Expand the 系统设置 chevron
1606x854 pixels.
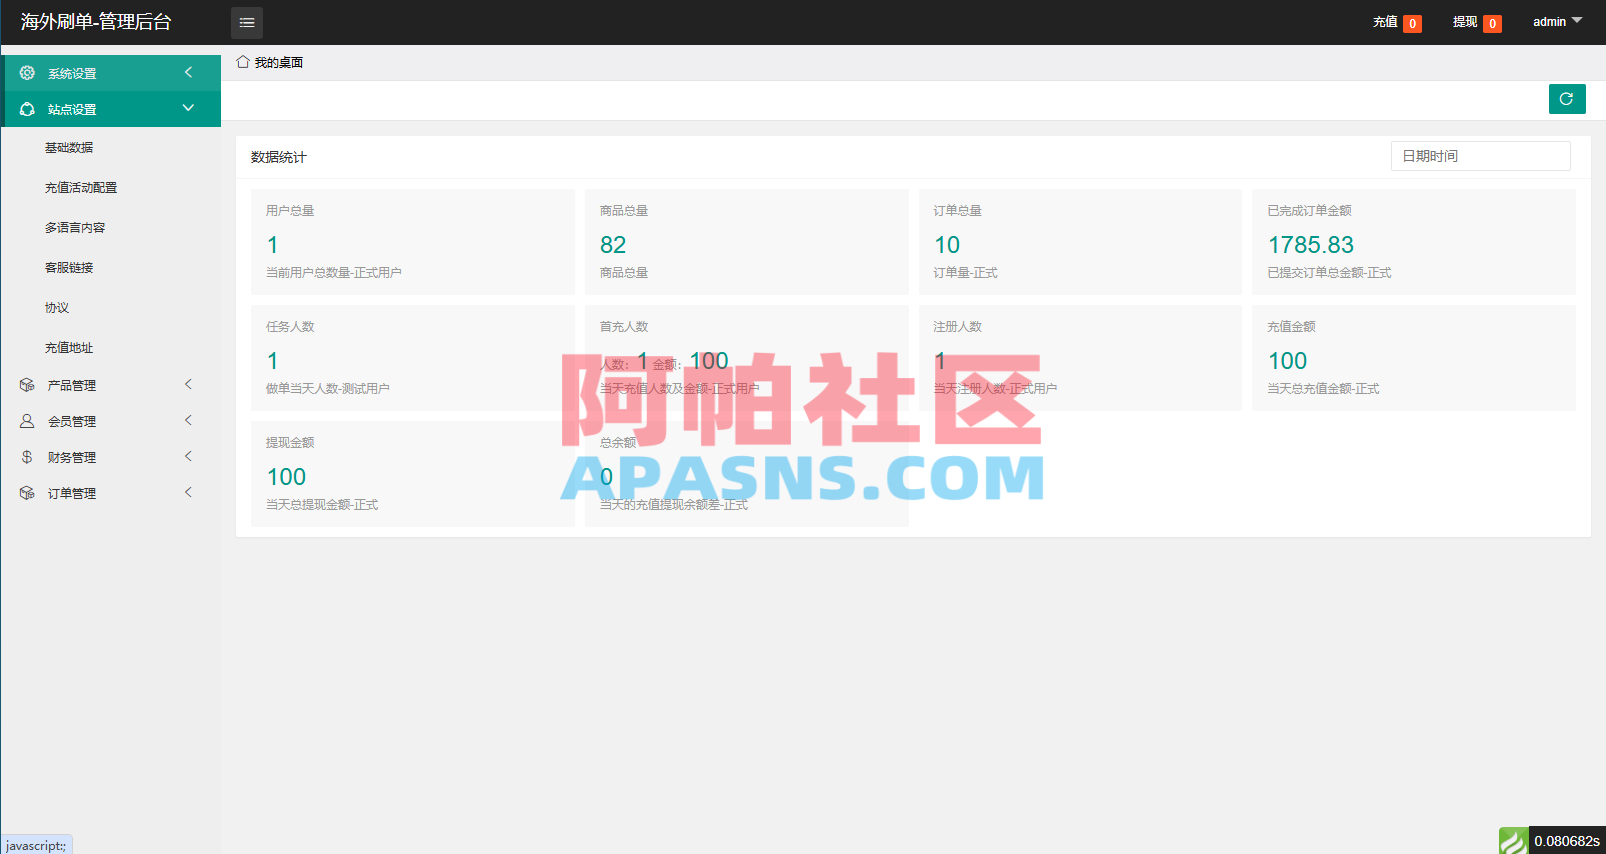click(x=188, y=72)
